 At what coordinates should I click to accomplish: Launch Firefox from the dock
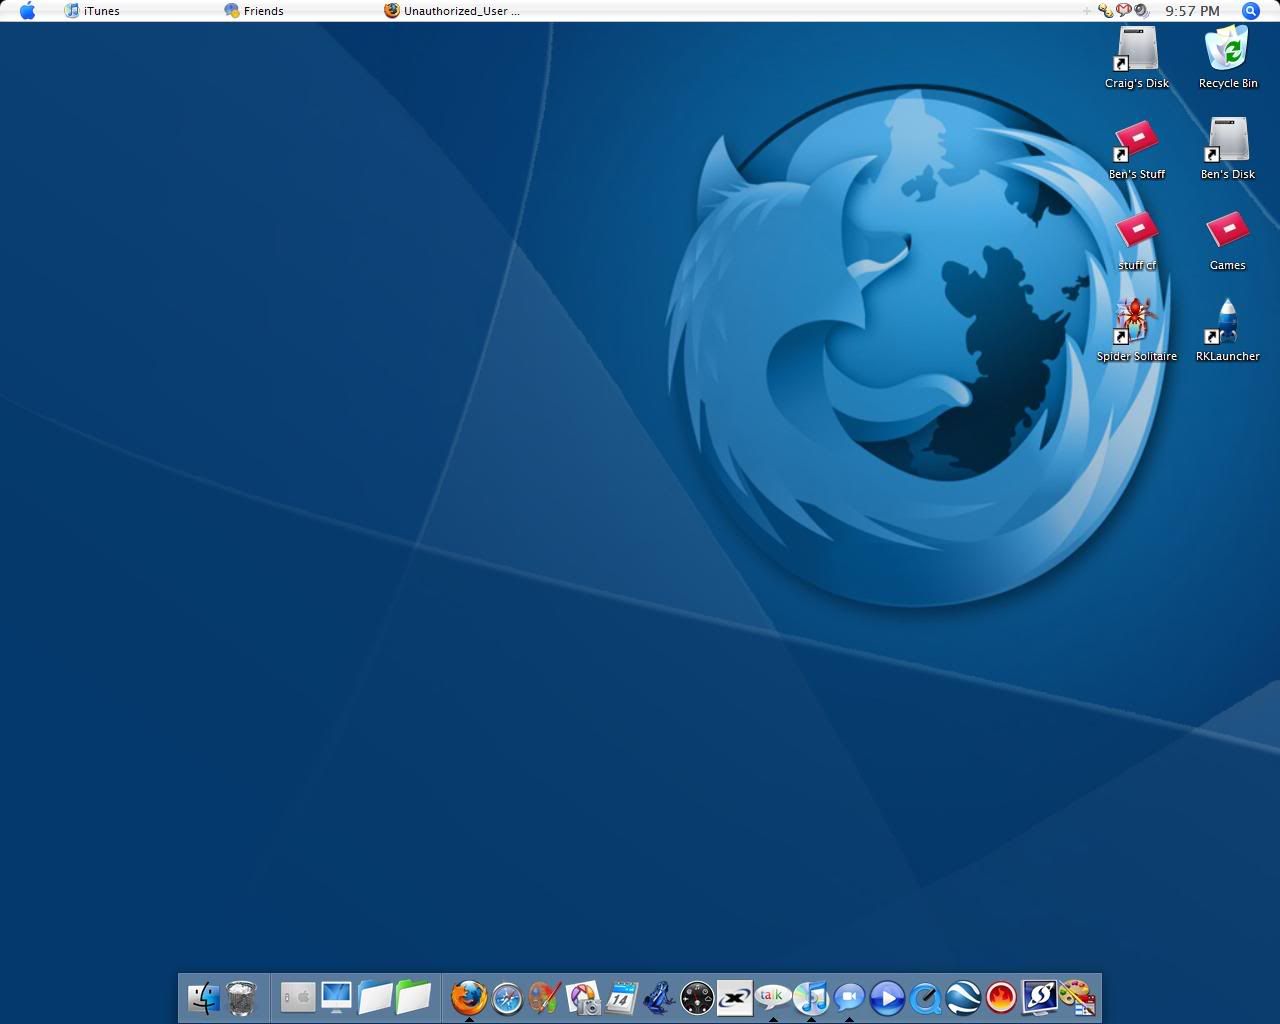pos(468,997)
